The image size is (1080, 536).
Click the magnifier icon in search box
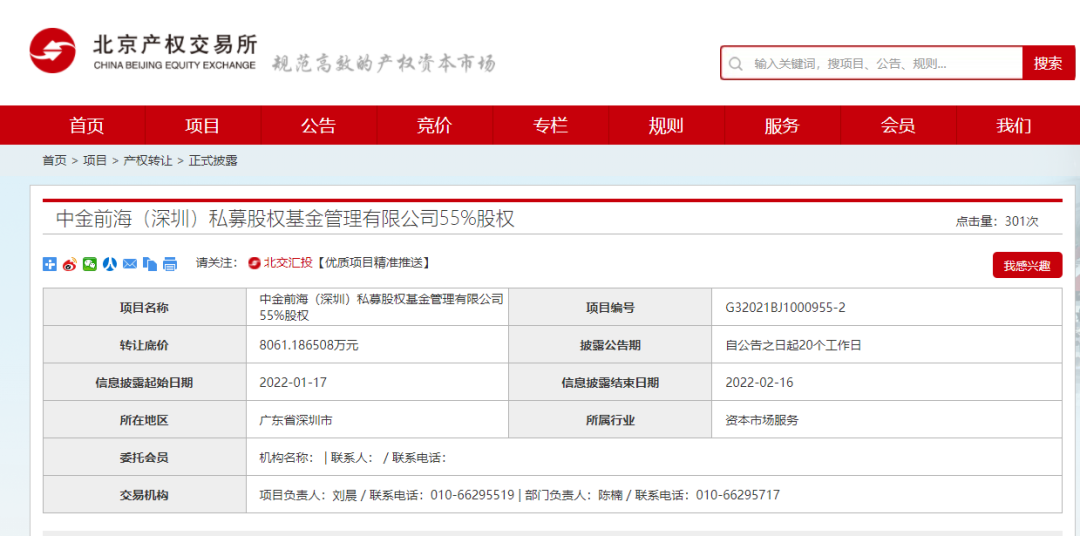pyautogui.click(x=736, y=64)
